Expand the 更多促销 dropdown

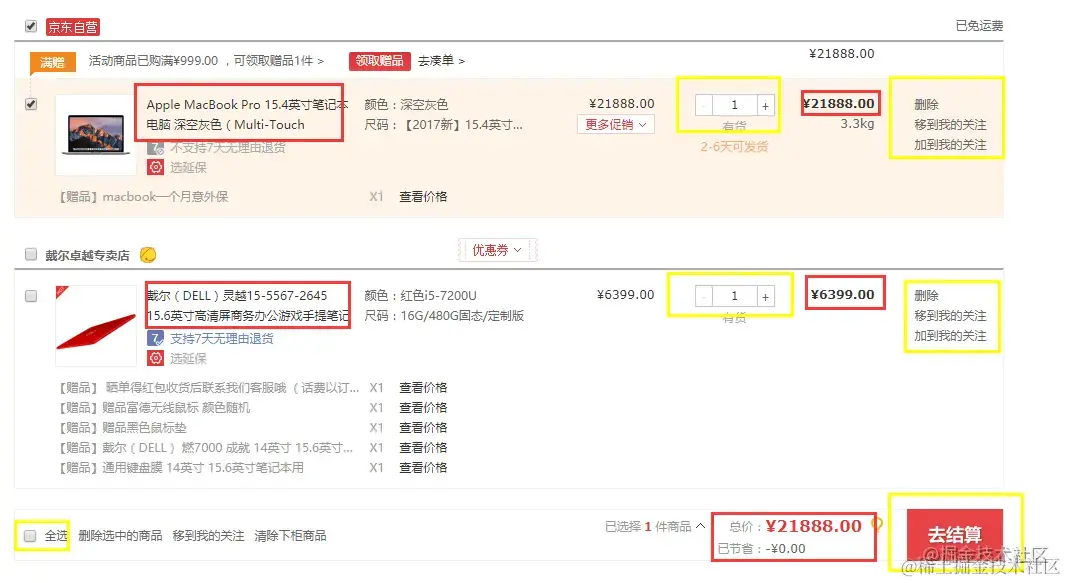click(x=616, y=124)
